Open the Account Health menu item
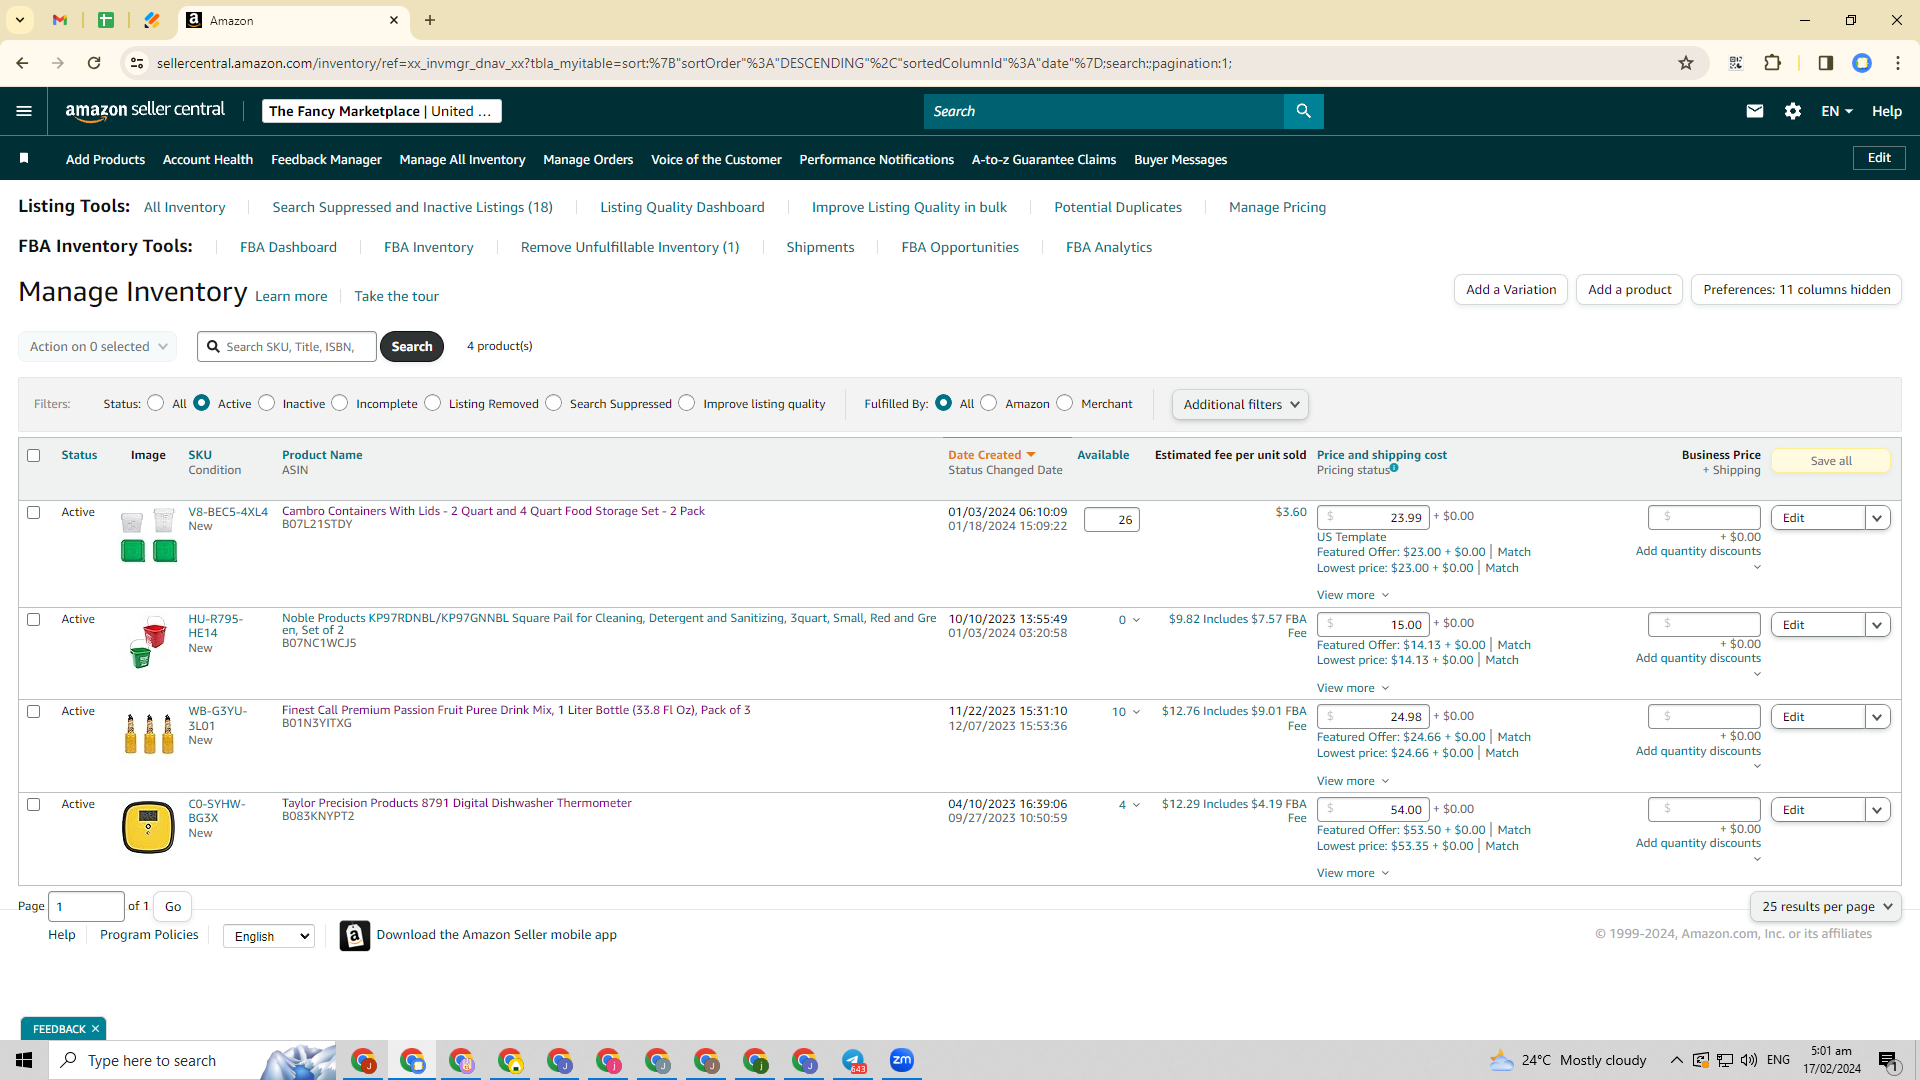Viewport: 1920px width, 1080px height. click(208, 159)
